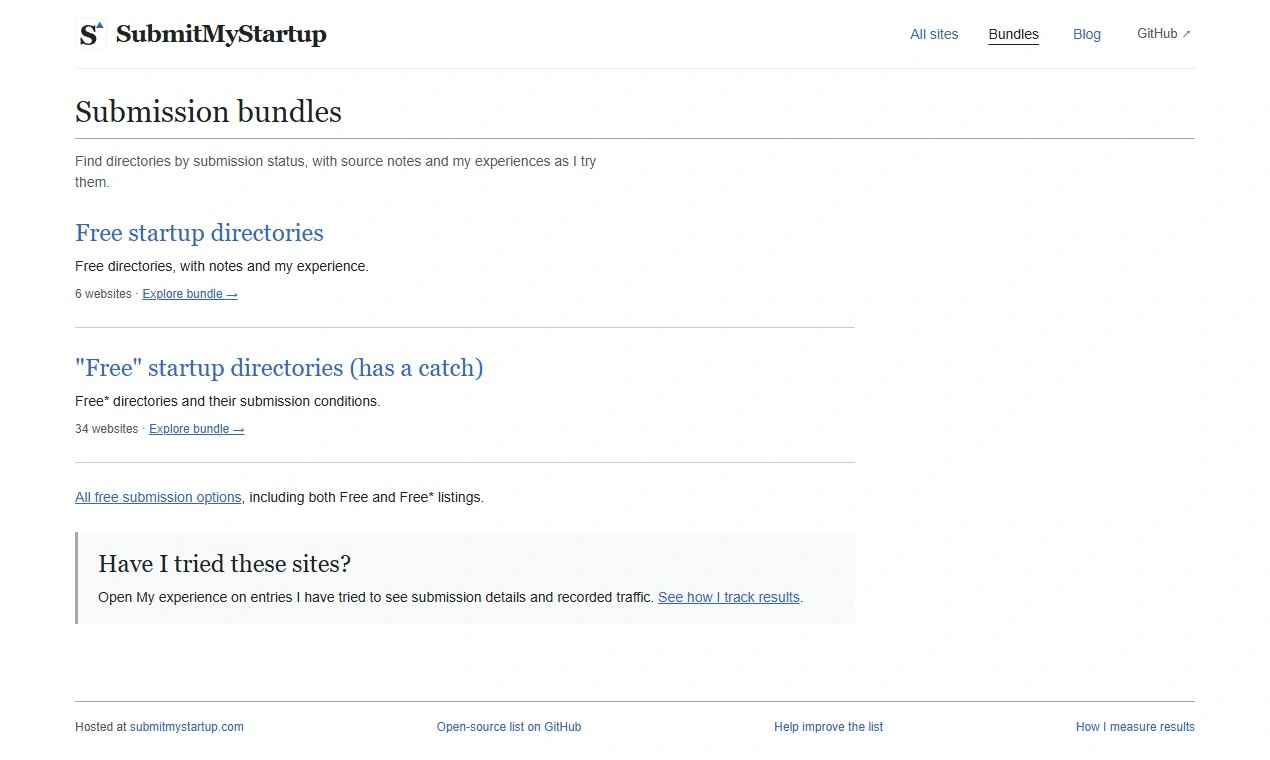This screenshot has height=760, width=1270.
Task: Click the "Find directories by submission status" description
Action: (336, 172)
